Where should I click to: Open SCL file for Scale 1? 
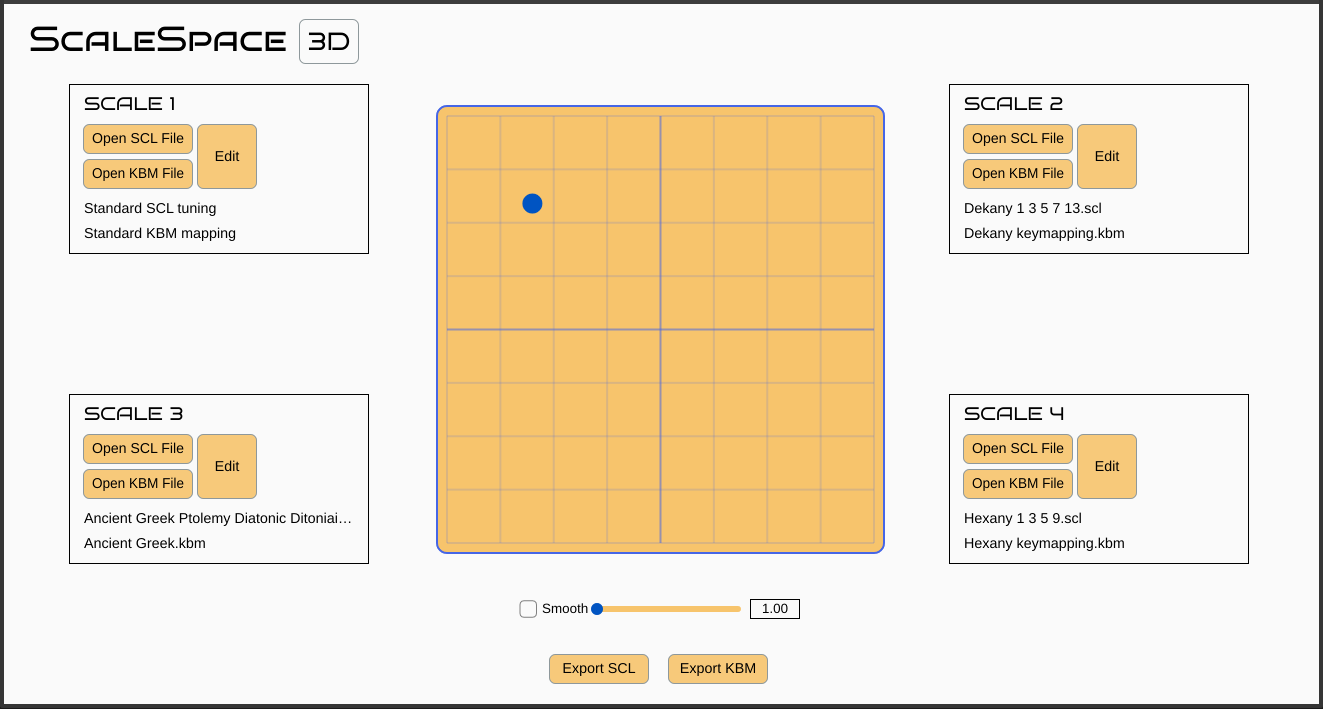pos(138,139)
